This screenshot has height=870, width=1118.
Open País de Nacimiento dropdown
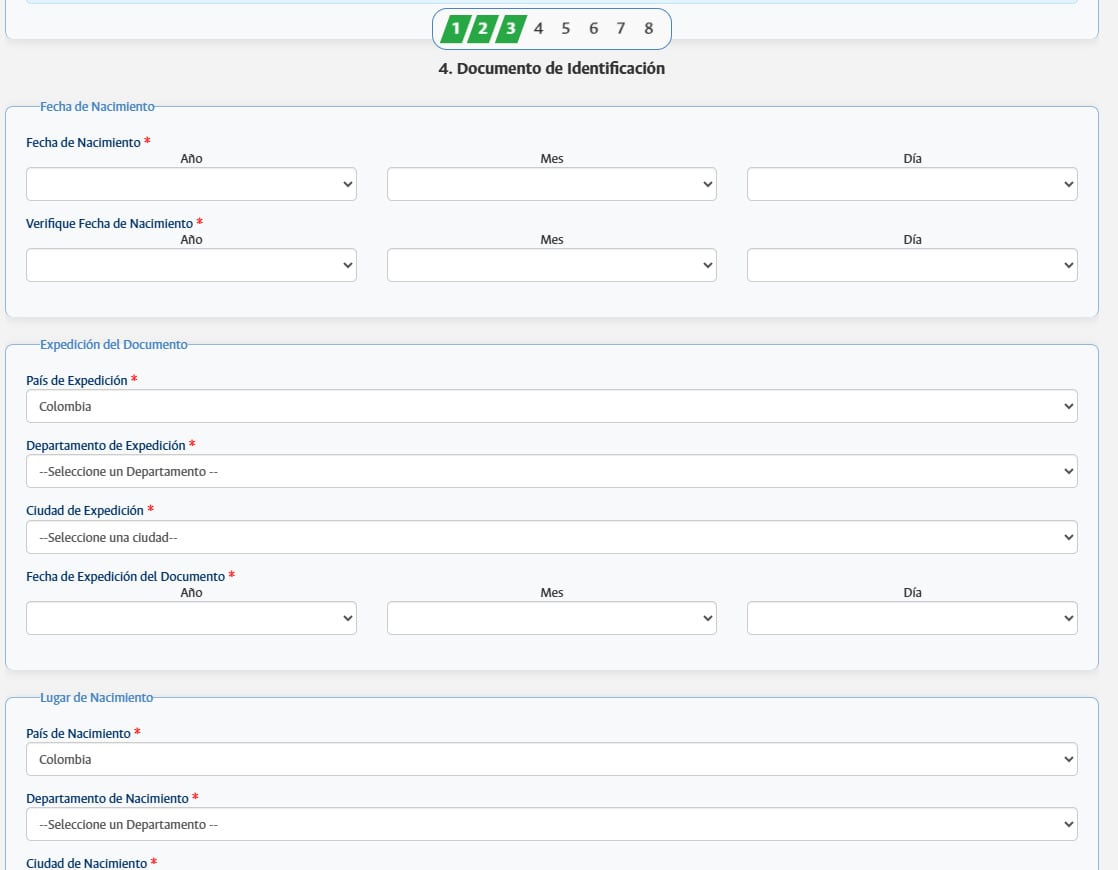551,759
